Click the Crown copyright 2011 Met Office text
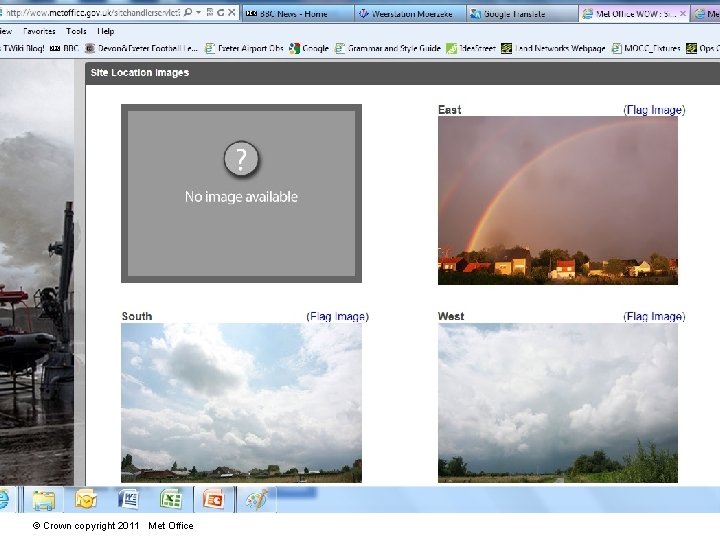Screen dimensions: 720x540 113,526
